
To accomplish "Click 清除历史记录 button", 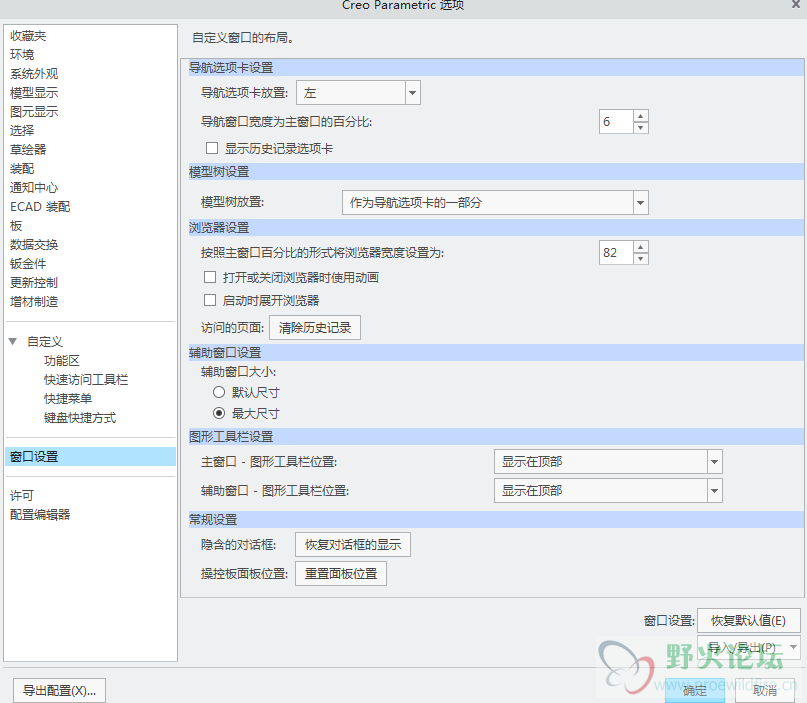I will (x=315, y=328).
